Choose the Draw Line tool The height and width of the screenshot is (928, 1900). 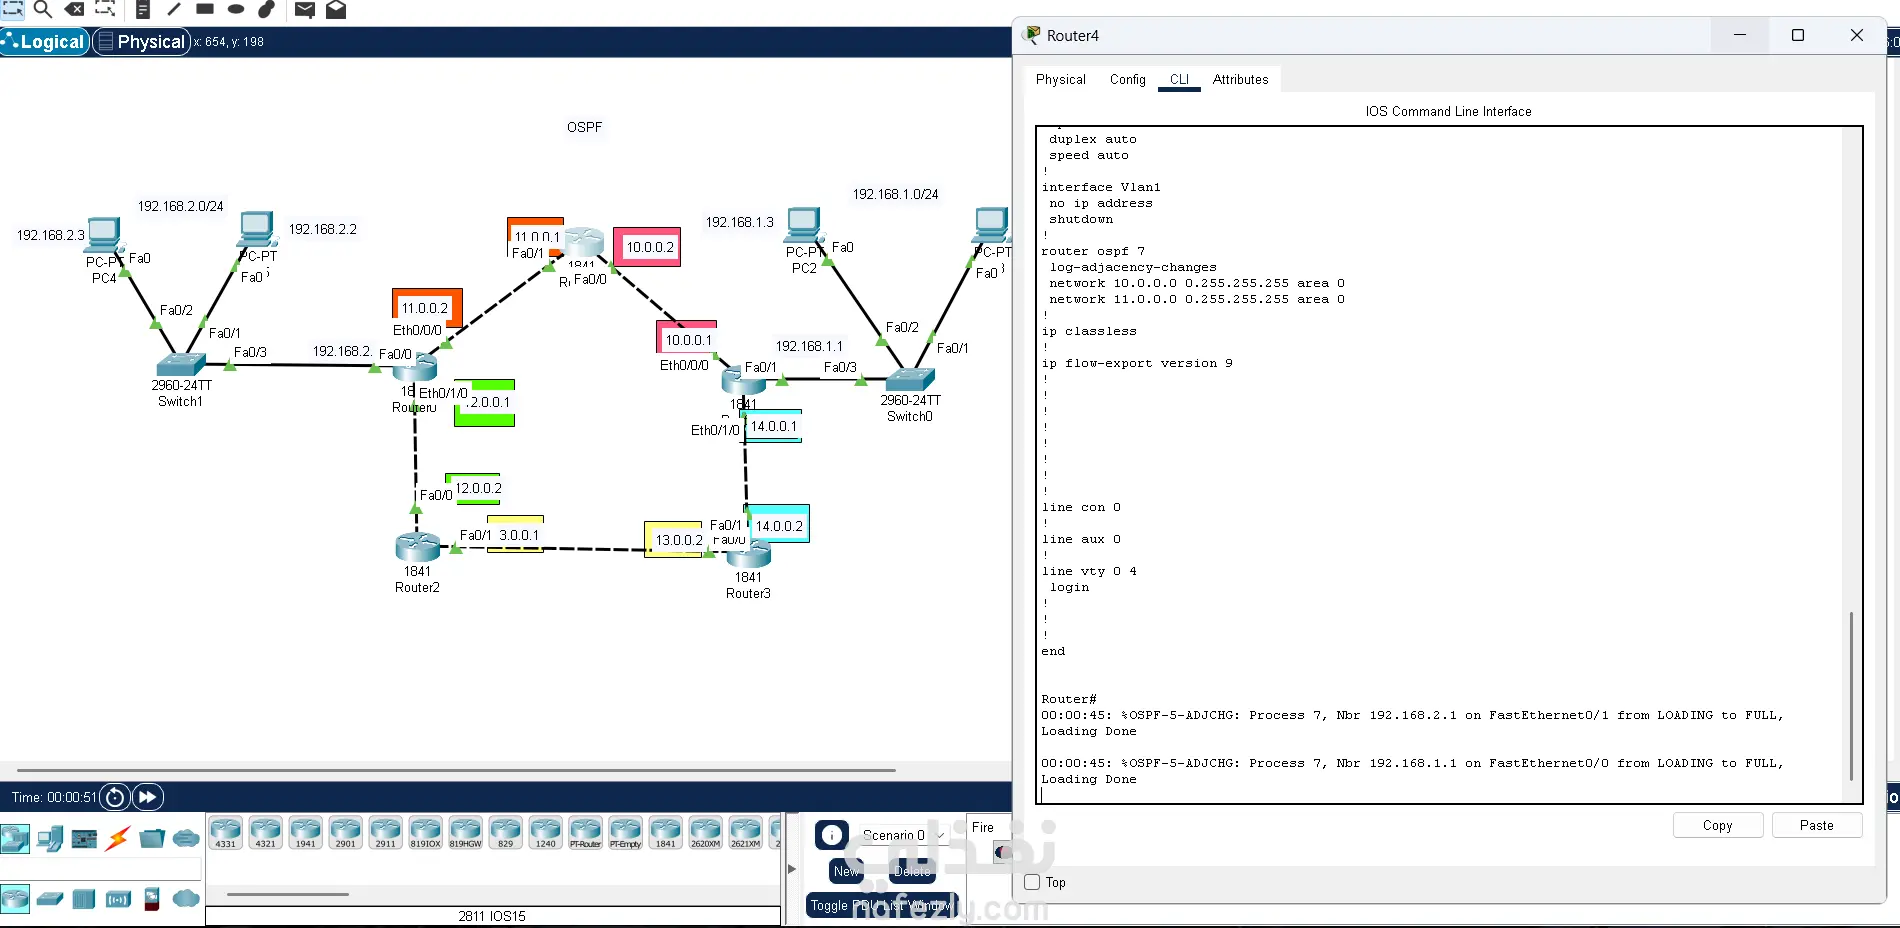(174, 9)
